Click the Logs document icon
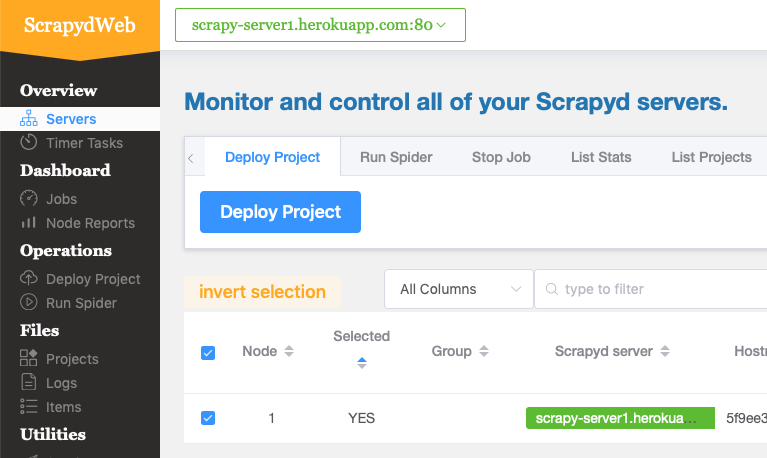 click(28, 383)
